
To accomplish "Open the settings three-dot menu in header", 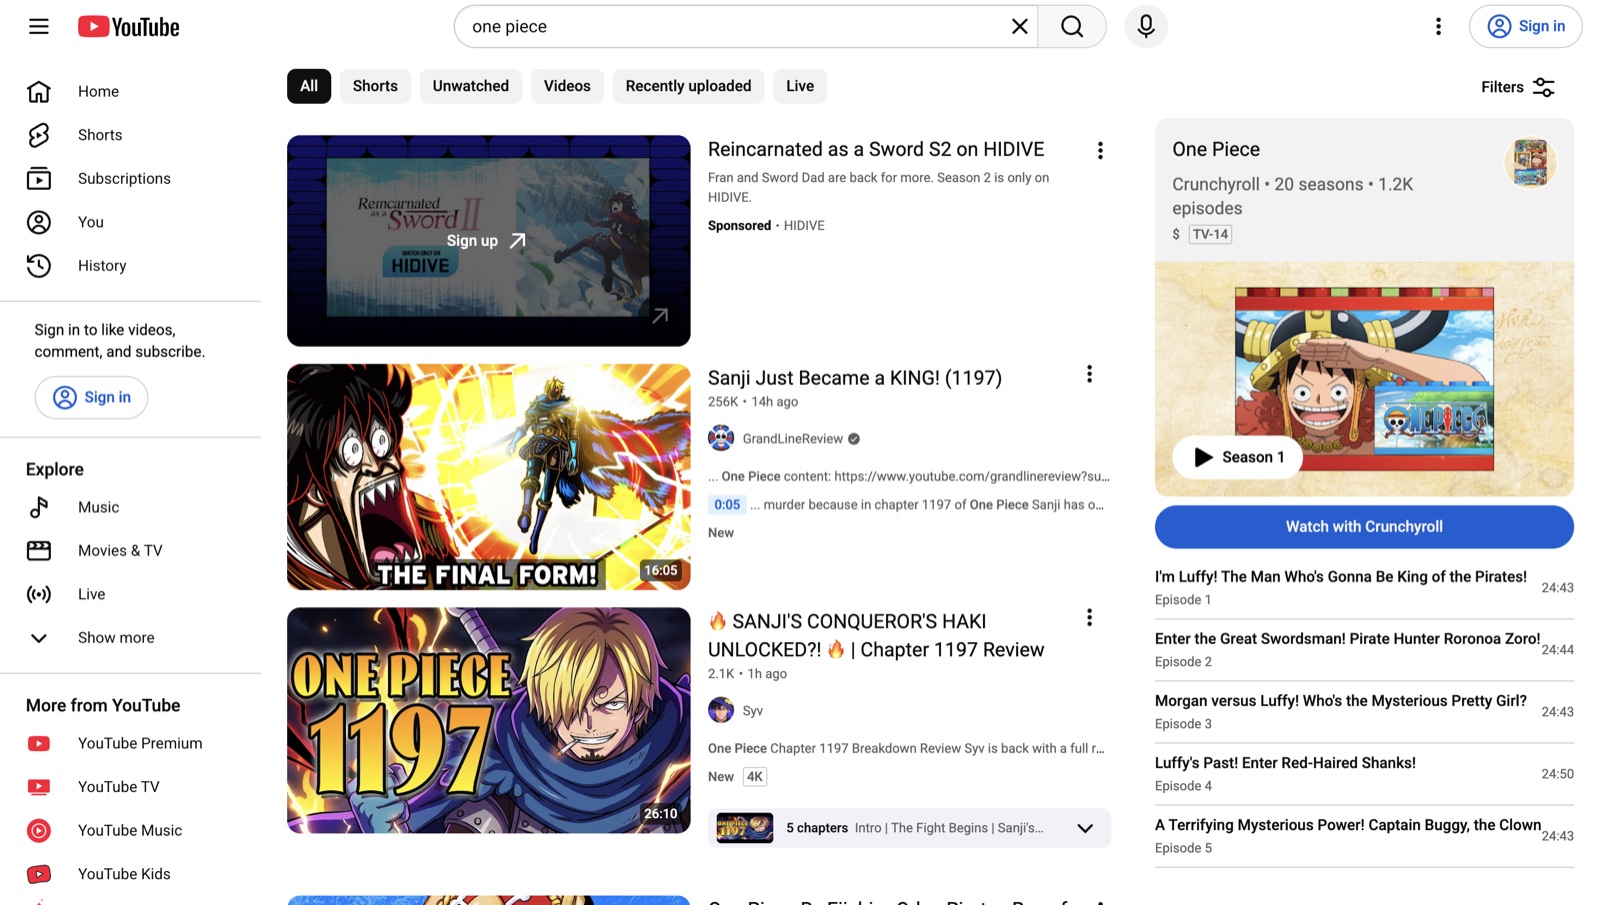I will pyautogui.click(x=1438, y=26).
